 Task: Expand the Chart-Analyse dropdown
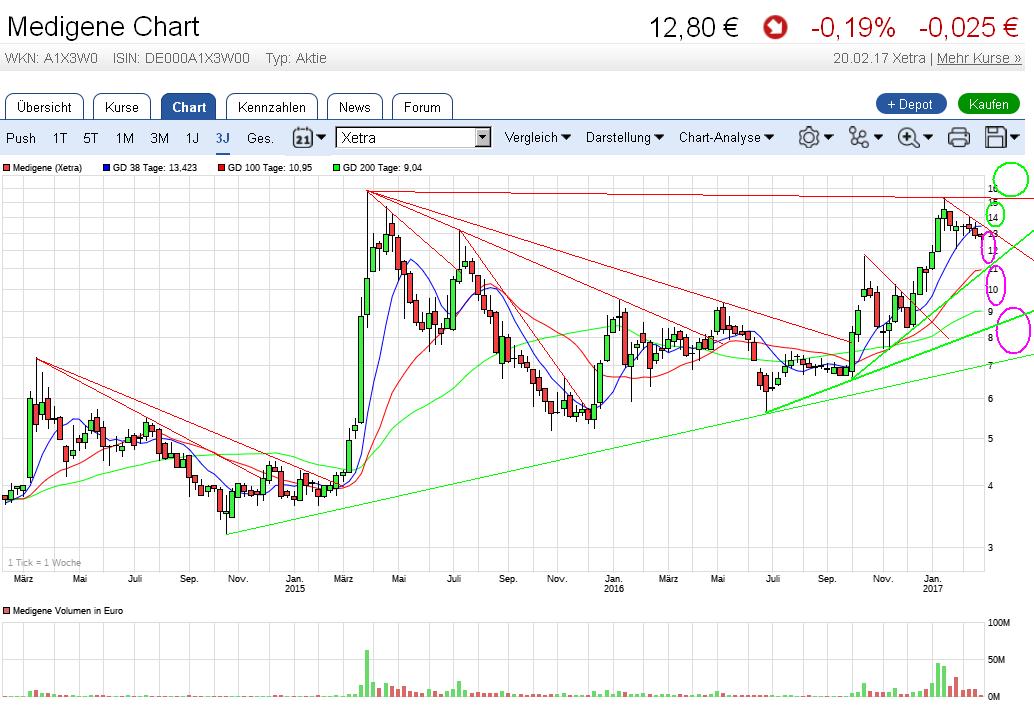[726, 138]
